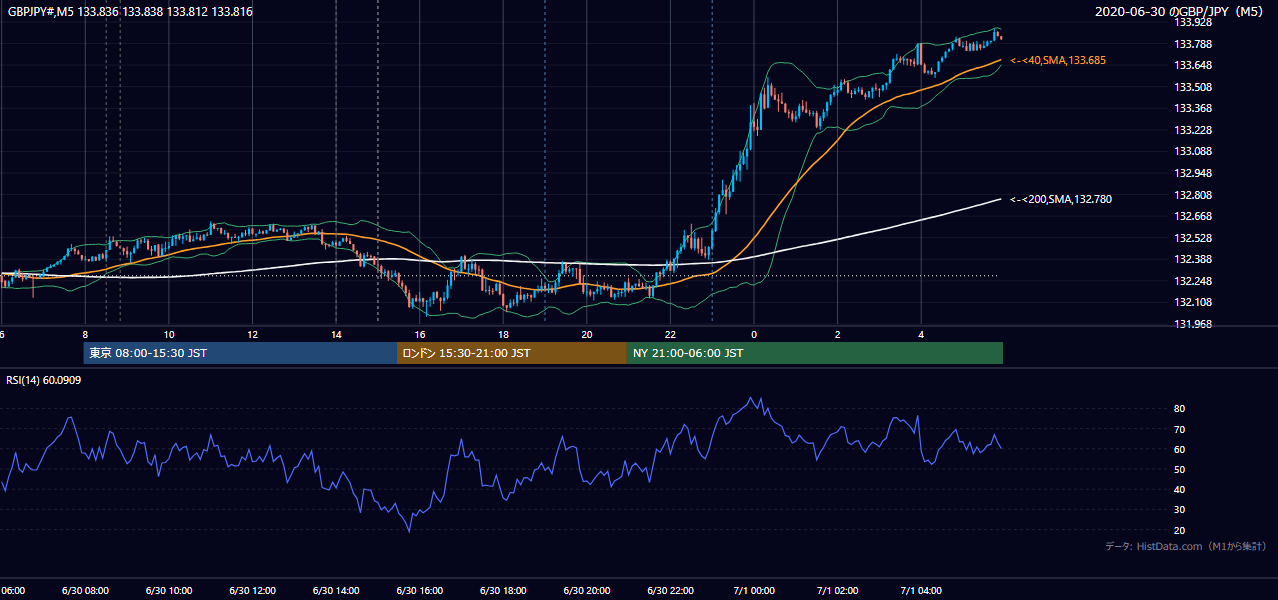The width and height of the screenshot is (1278, 600).
Task: Click price axis value 132.528
Action: 1193,238
